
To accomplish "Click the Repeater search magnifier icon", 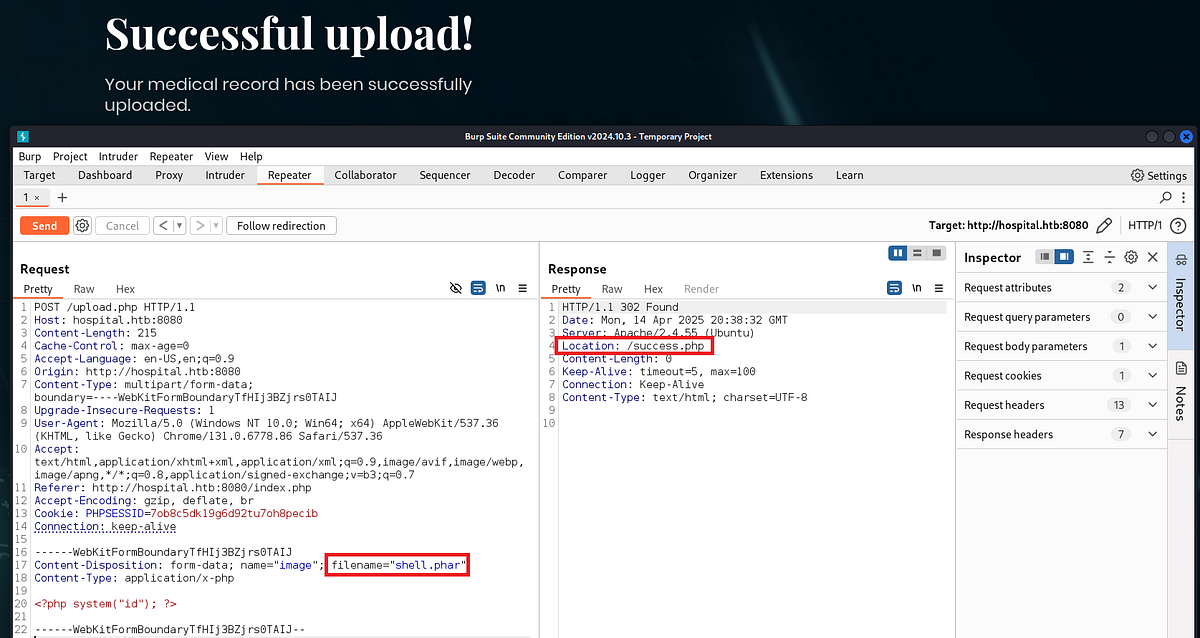I will click(x=1166, y=198).
